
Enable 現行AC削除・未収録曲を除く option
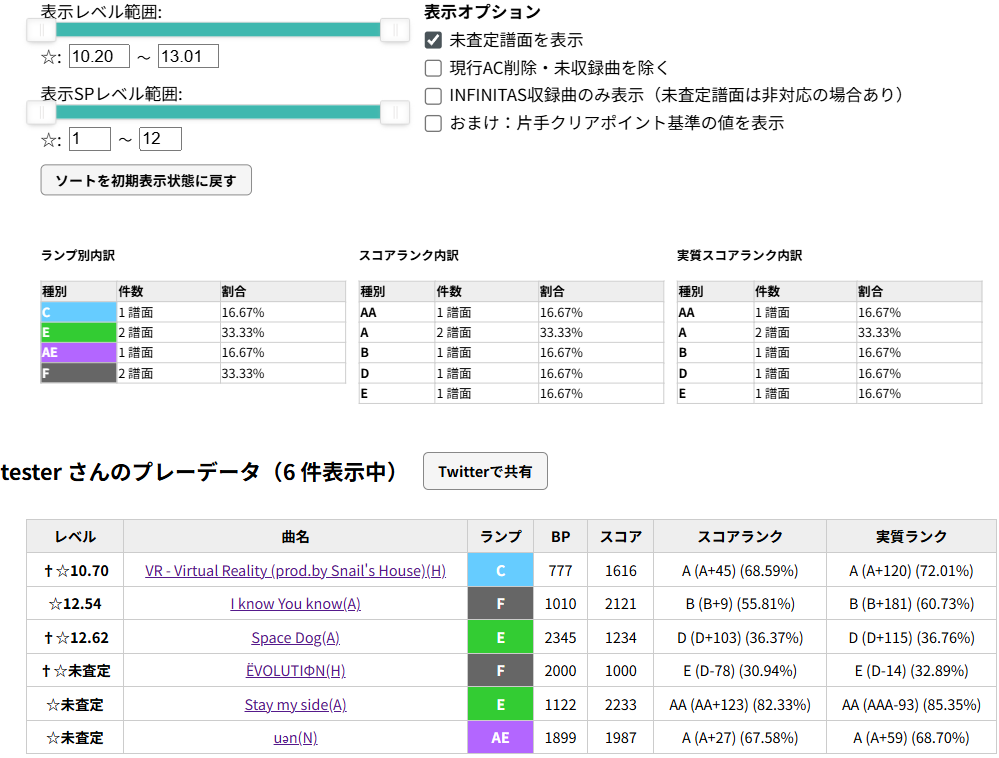tap(434, 68)
